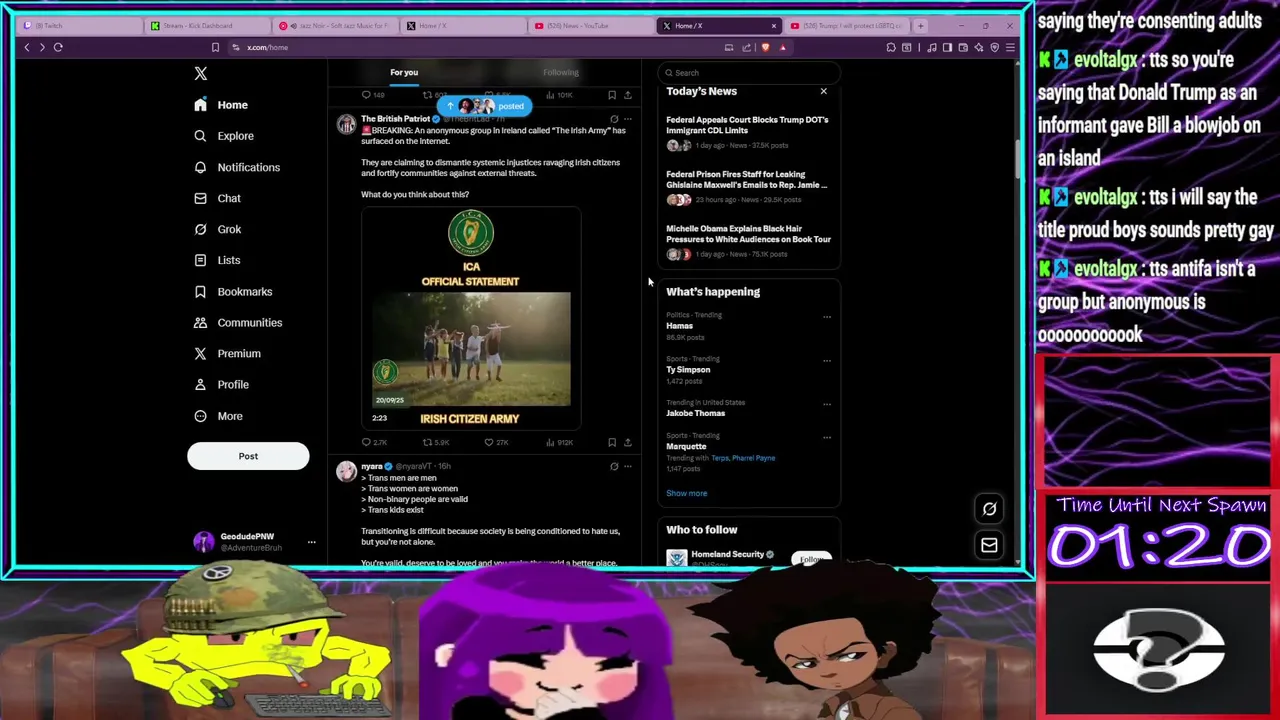
Task: Open nyara's profile avatar
Action: tap(346, 472)
